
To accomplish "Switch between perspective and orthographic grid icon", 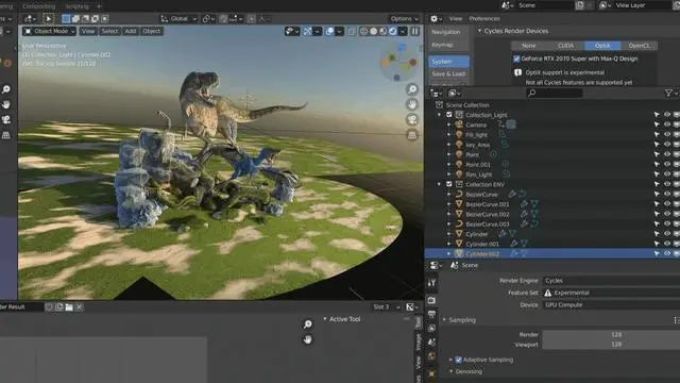I will point(412,135).
